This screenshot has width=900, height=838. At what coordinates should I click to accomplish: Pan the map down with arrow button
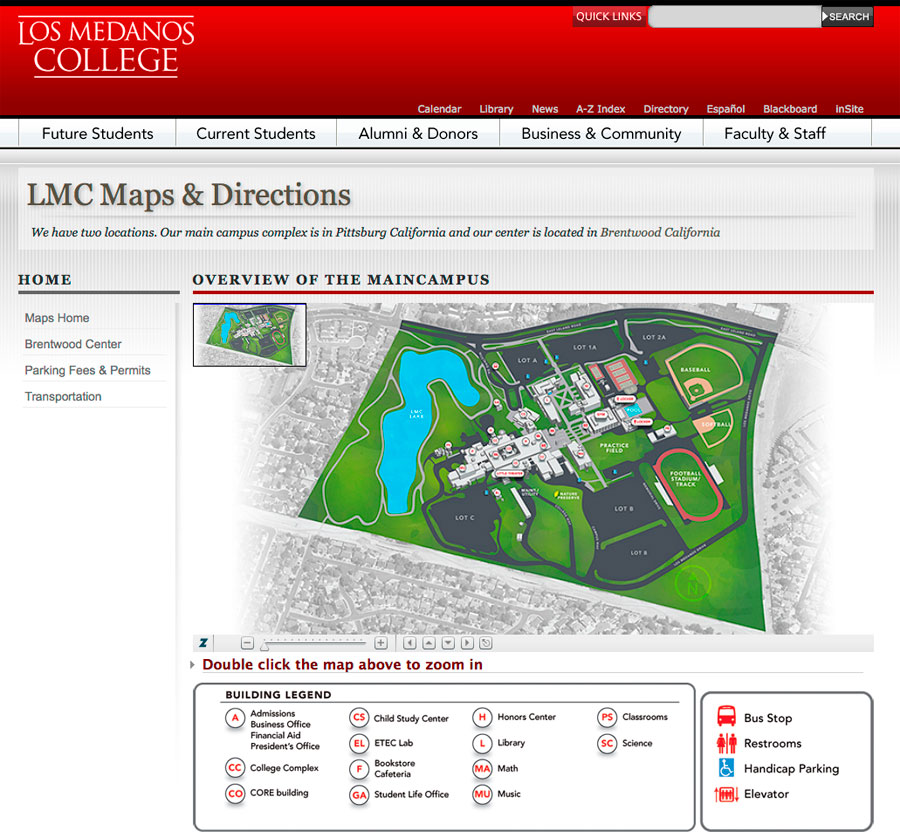(x=448, y=643)
